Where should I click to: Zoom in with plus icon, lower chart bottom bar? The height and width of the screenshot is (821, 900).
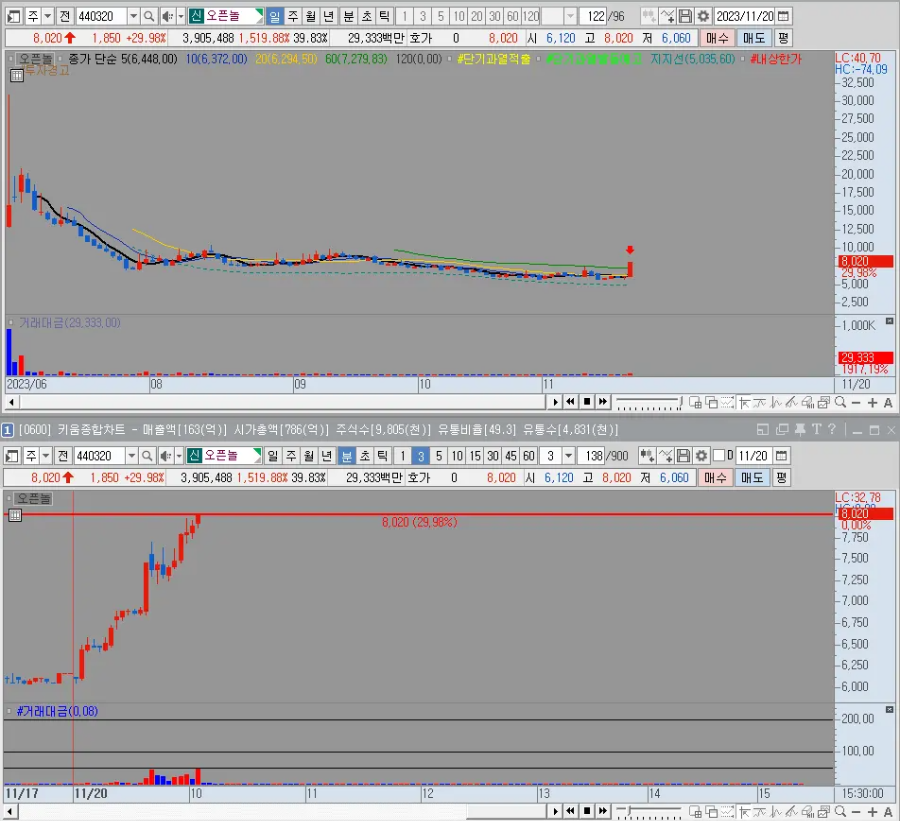point(872,812)
